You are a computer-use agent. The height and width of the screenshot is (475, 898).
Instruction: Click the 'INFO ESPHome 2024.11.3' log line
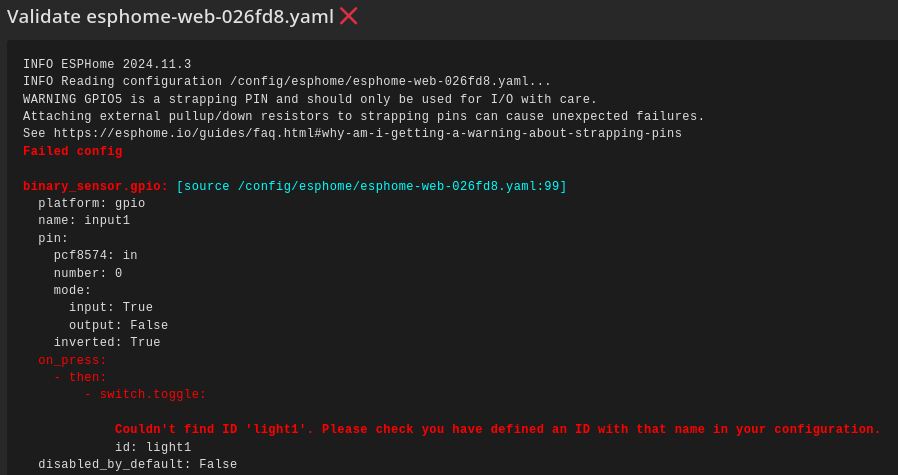tap(107, 65)
